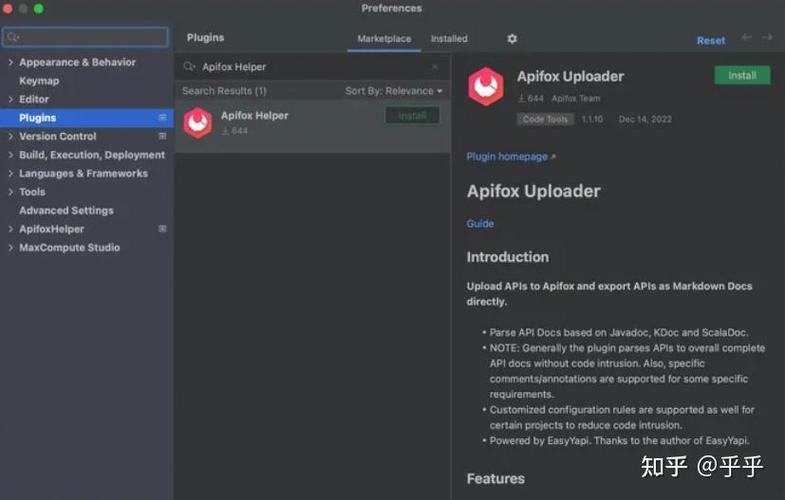Image resolution: width=785 pixels, height=500 pixels.
Task: Open the Guide link
Action: pyautogui.click(x=480, y=223)
